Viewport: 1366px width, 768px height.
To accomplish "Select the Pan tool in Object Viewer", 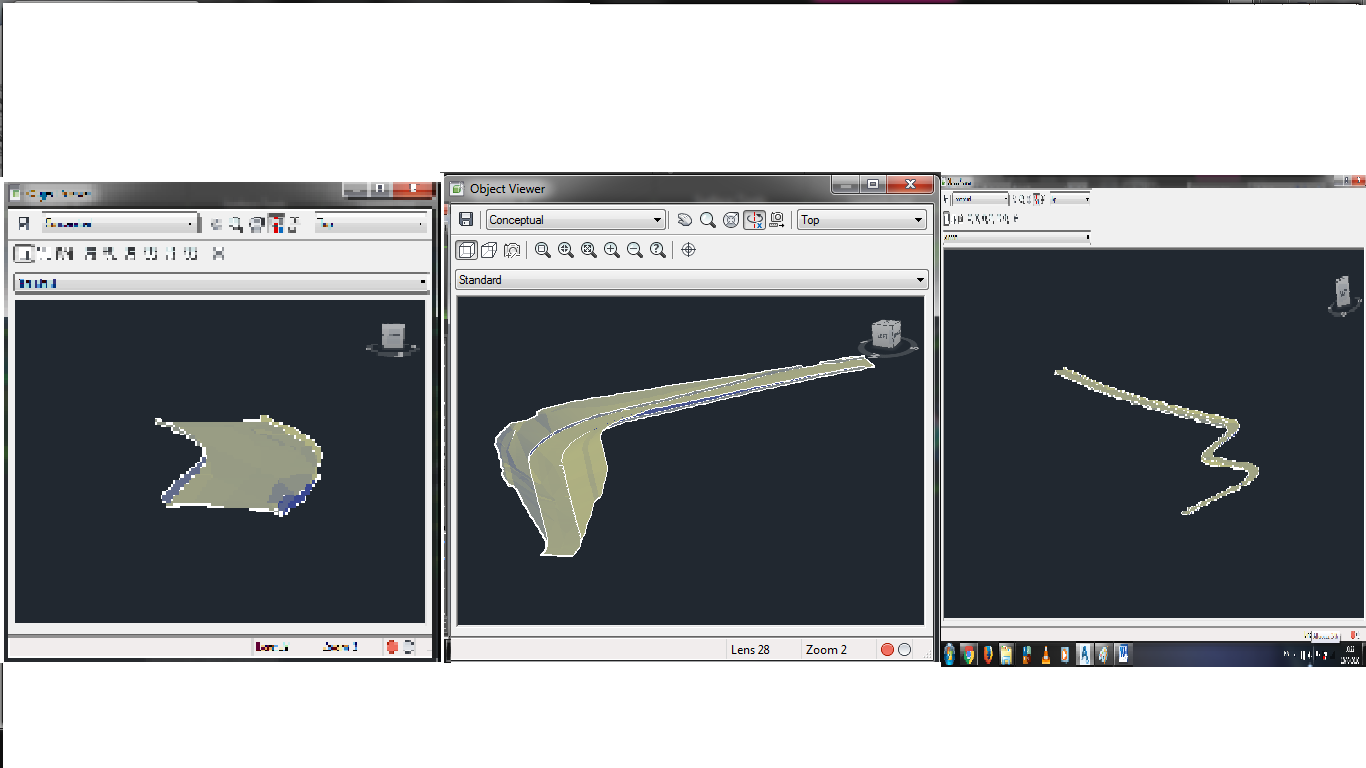I will [x=684, y=219].
